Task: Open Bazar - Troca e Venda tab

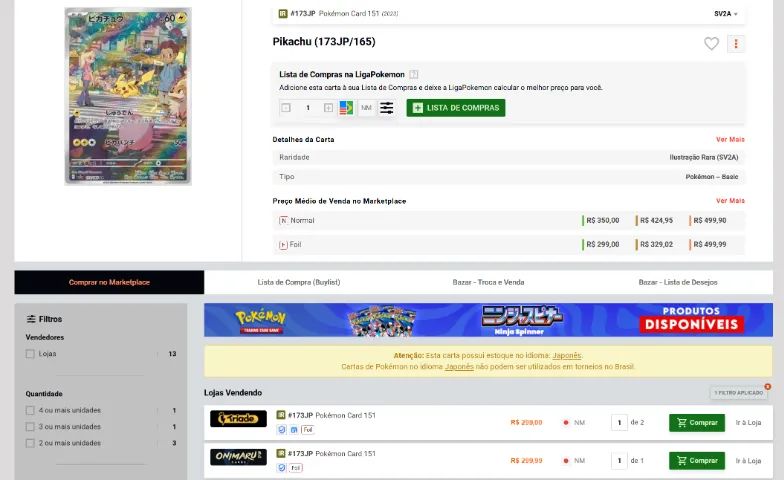Action: [x=488, y=282]
